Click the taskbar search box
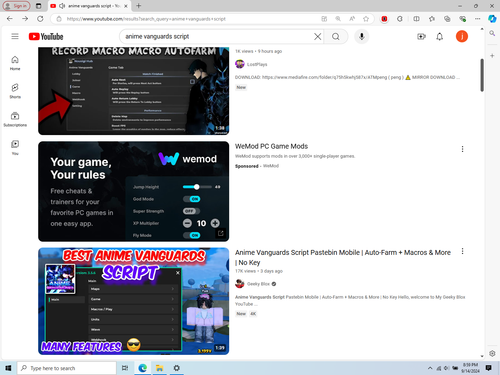The image size is (500, 375). [67, 368]
